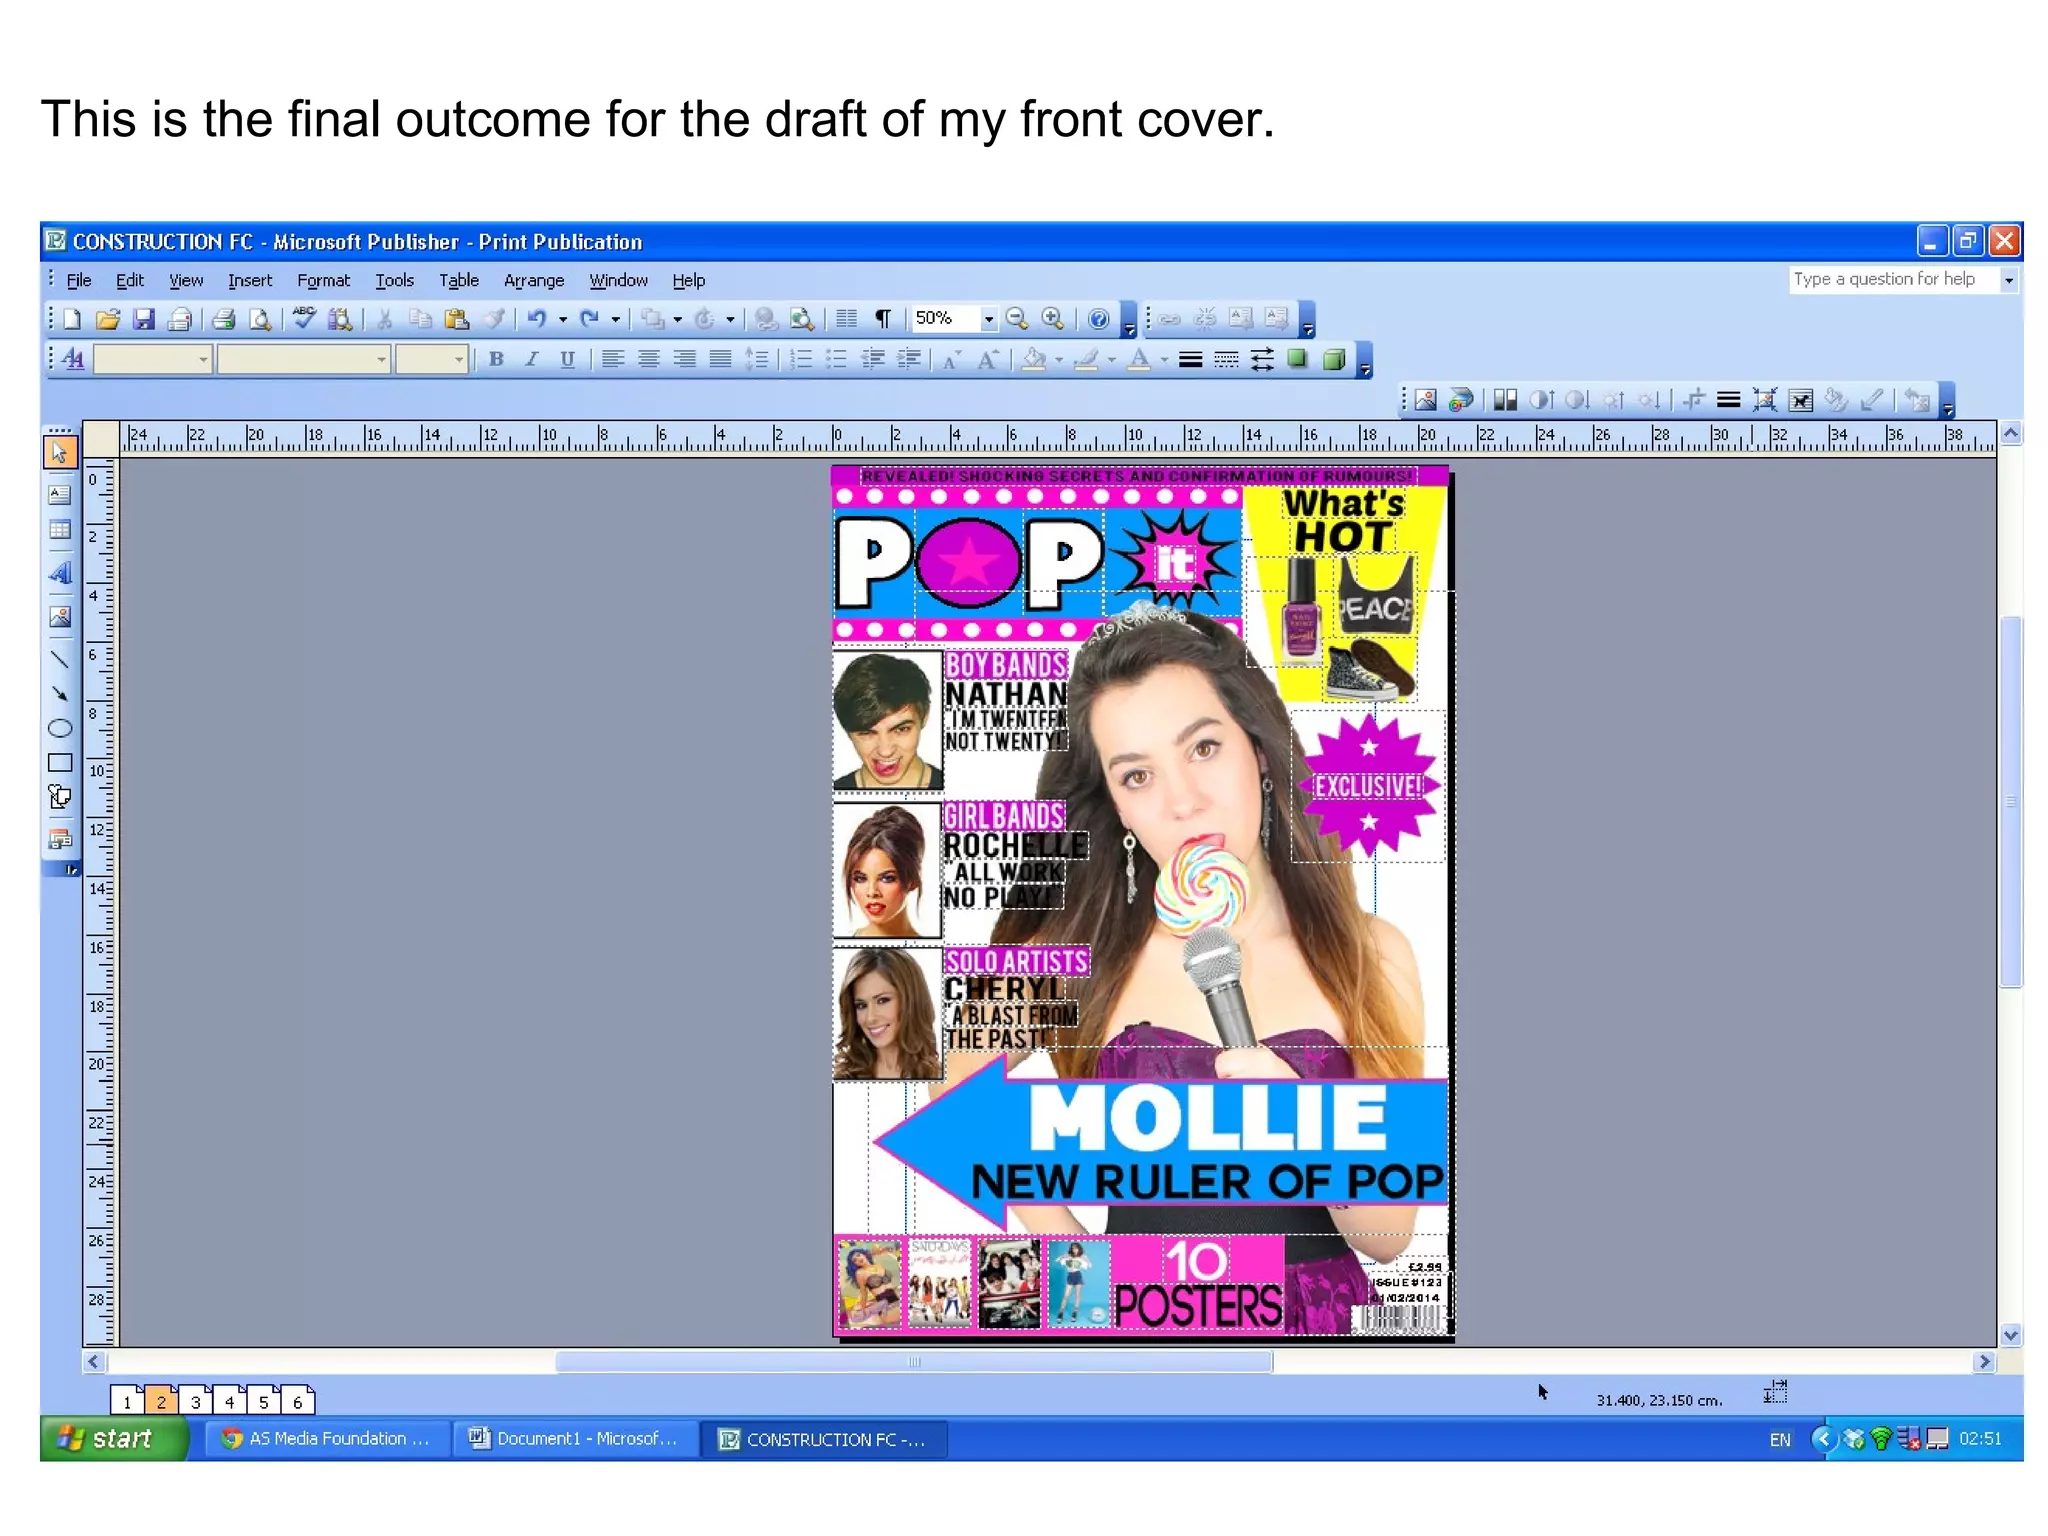Run the ABC spelling check
2048x1536 pixels.
(304, 319)
